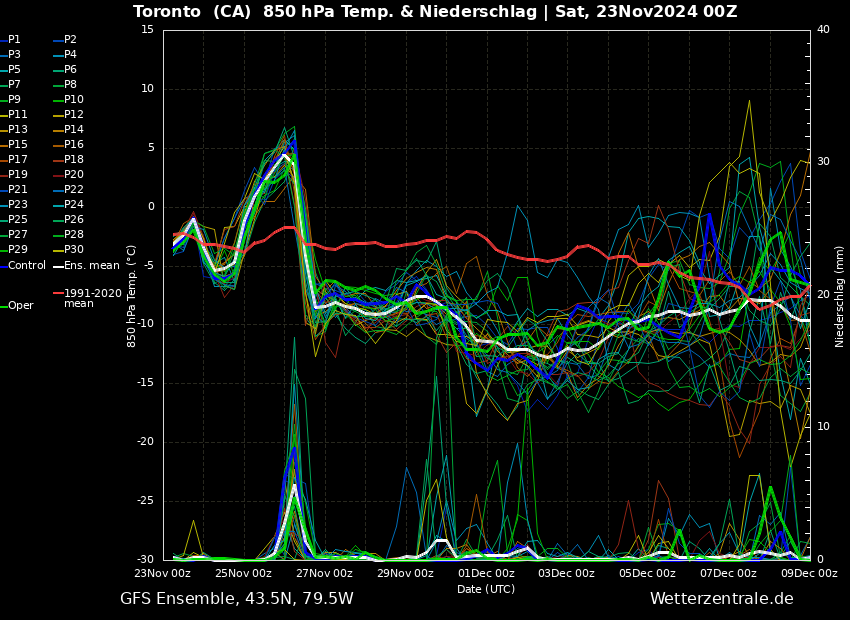
Task: Click the Wetterzentrale.de text
Action: coord(721,599)
